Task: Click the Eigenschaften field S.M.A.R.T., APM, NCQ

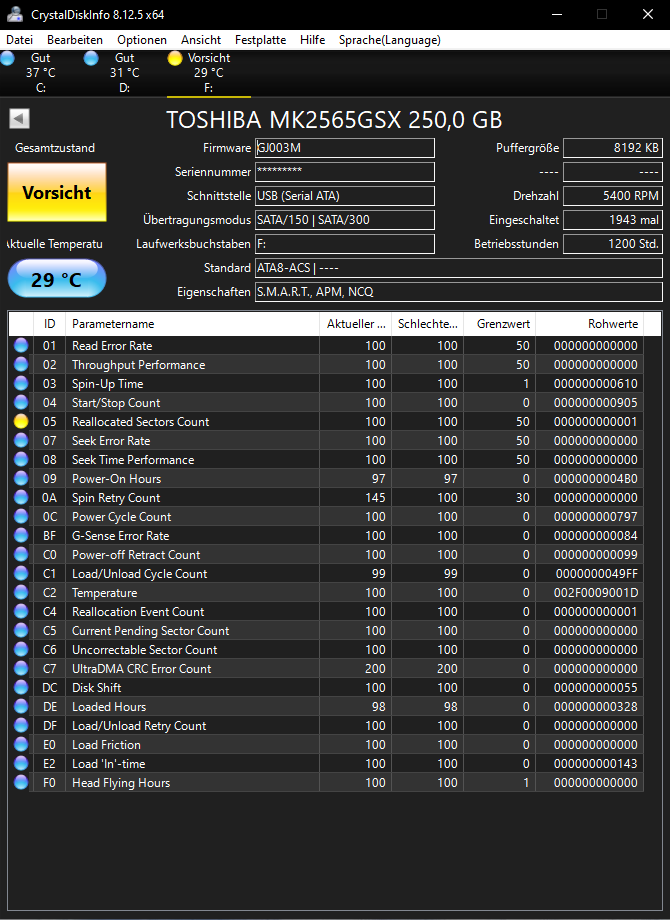Action: click(459, 292)
